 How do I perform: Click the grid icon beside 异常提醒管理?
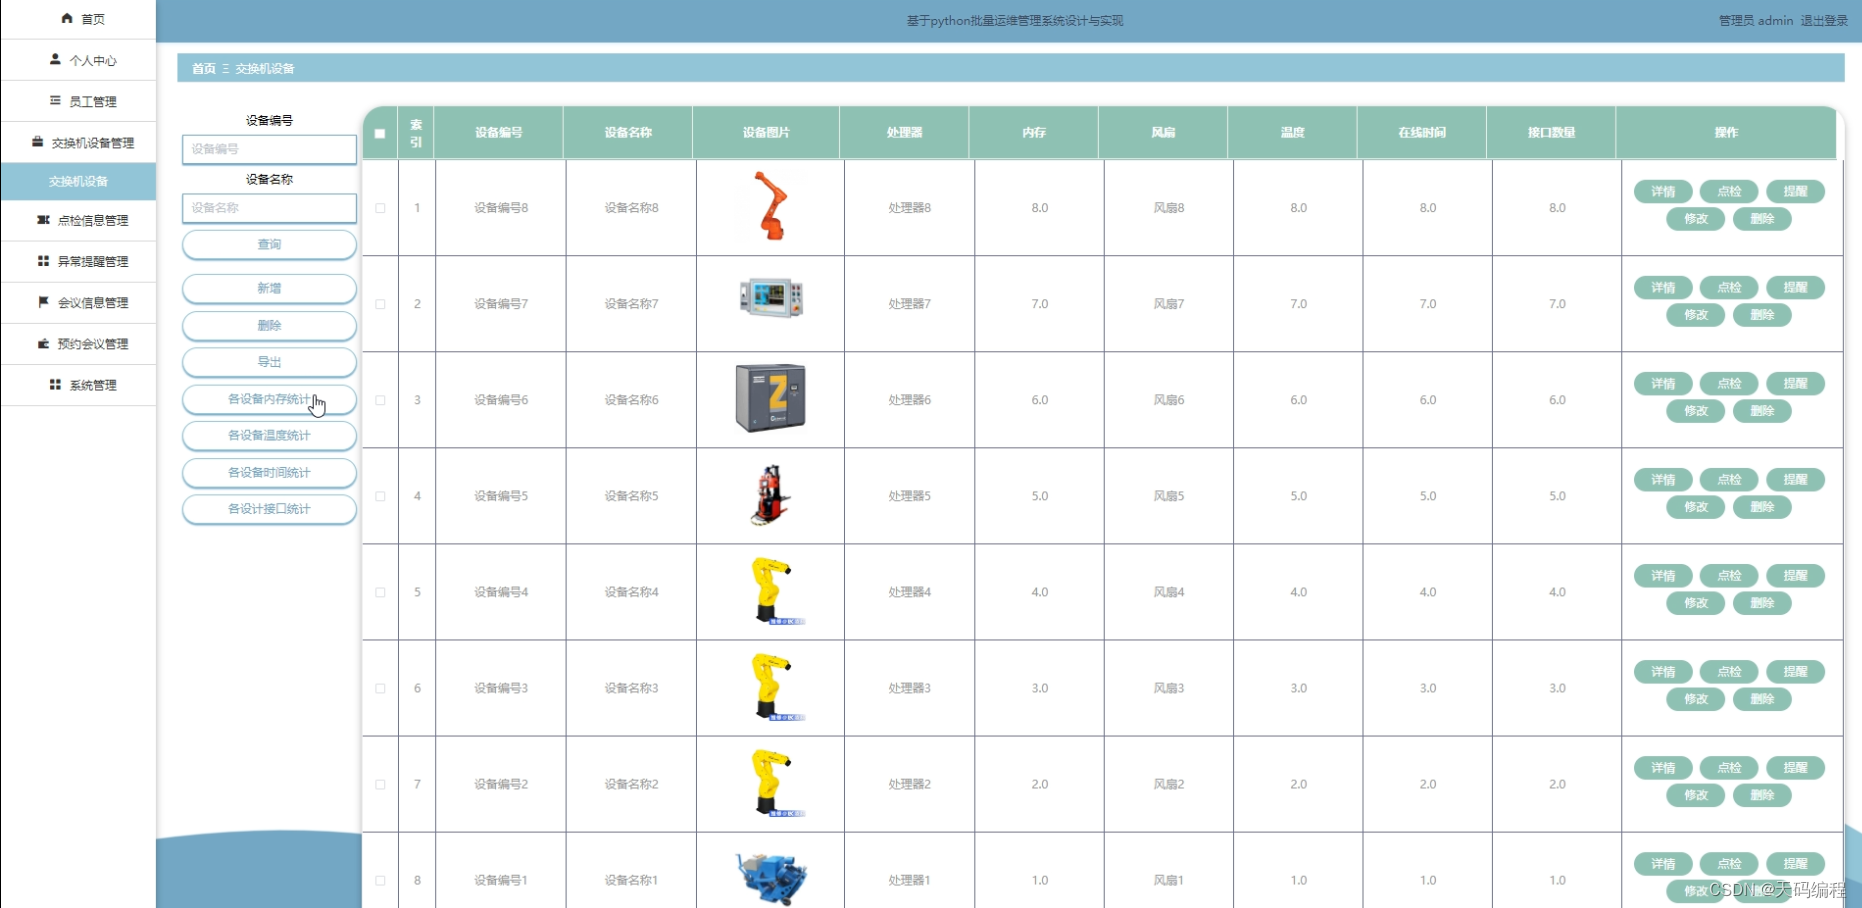click(43, 260)
